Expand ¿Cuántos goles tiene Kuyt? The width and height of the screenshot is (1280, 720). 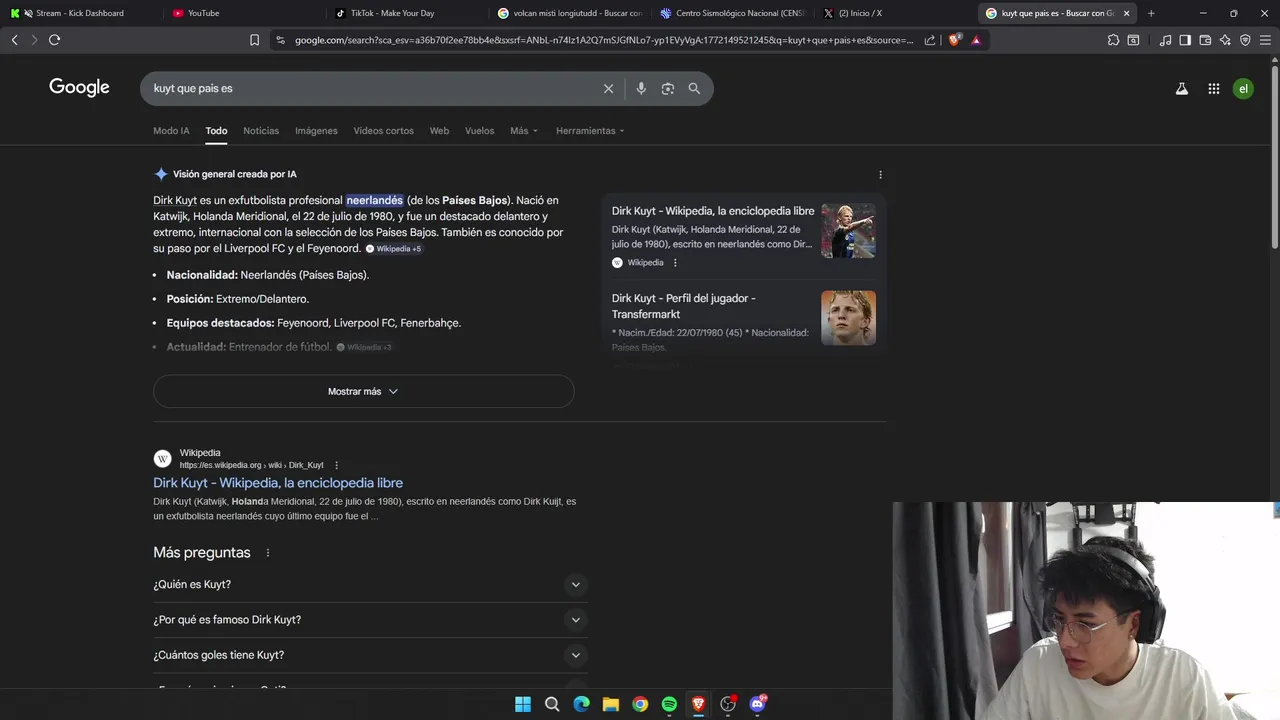pyautogui.click(x=370, y=655)
